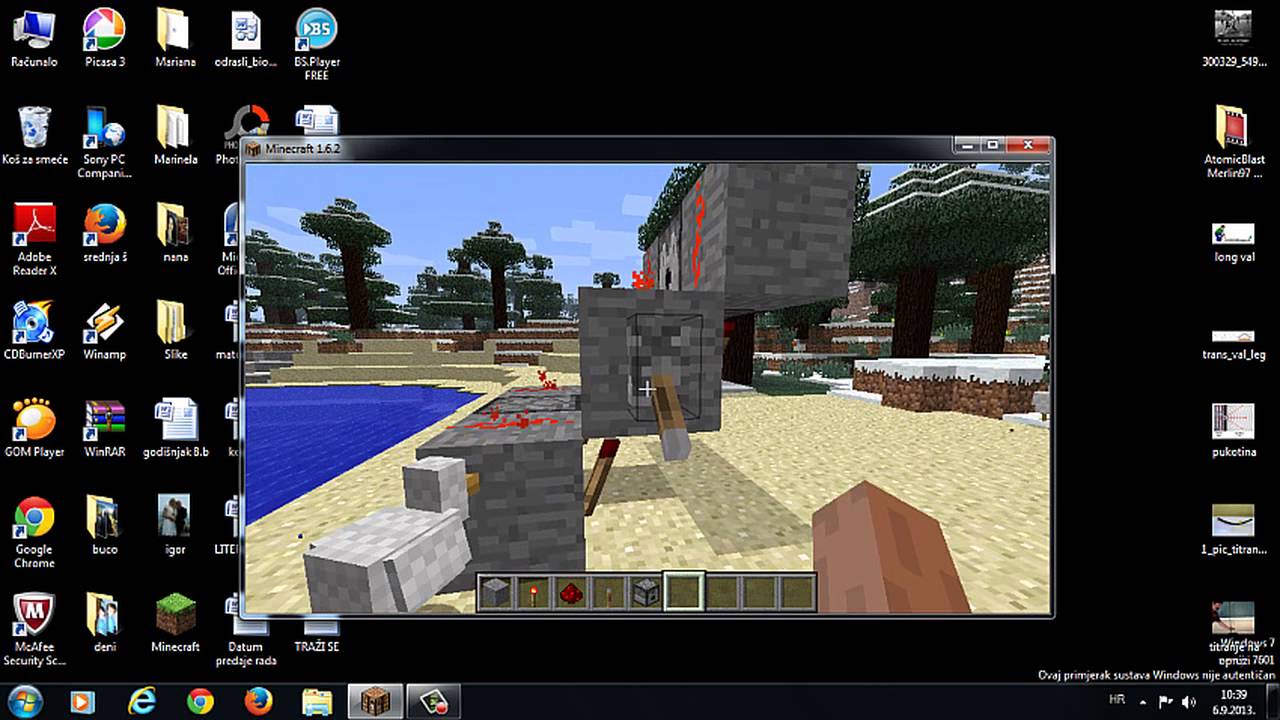This screenshot has height=720, width=1280.
Task: Open the deni folder
Action: [104, 622]
